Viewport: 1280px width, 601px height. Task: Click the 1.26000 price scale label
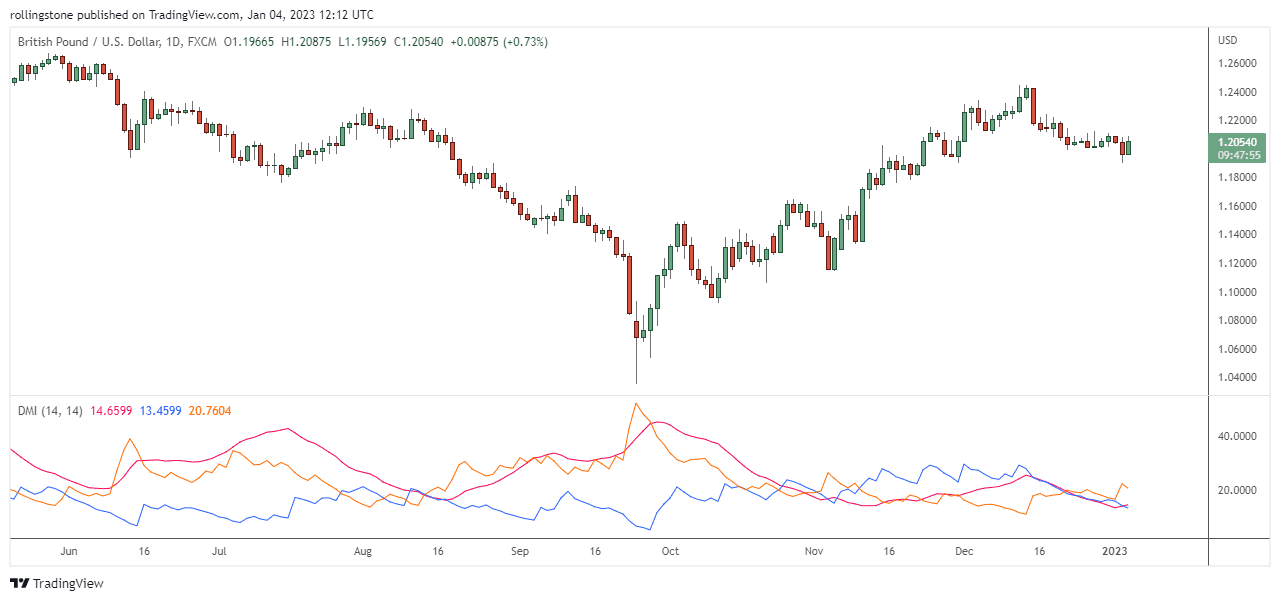click(1240, 62)
